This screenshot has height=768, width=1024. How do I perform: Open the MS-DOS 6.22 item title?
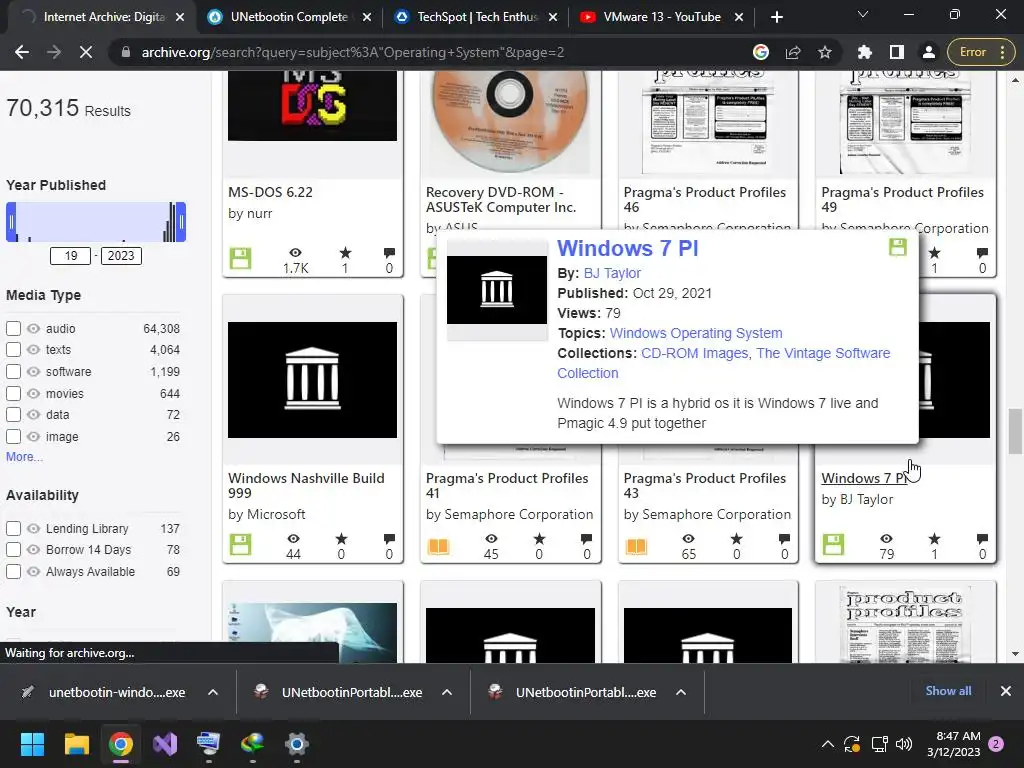coord(270,192)
